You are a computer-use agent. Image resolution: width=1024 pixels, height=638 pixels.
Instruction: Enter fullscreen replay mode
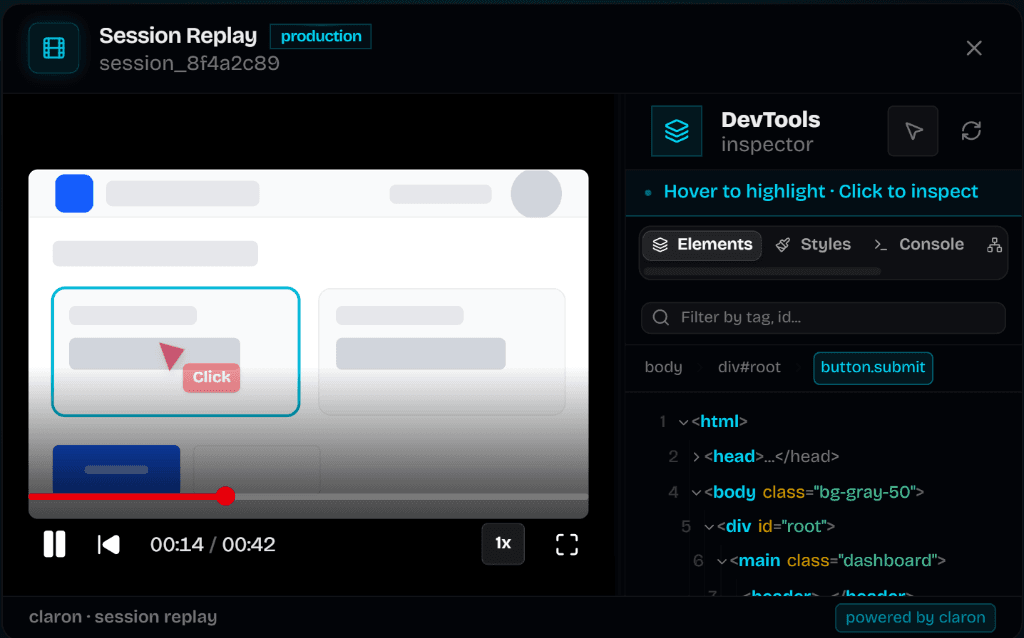567,545
